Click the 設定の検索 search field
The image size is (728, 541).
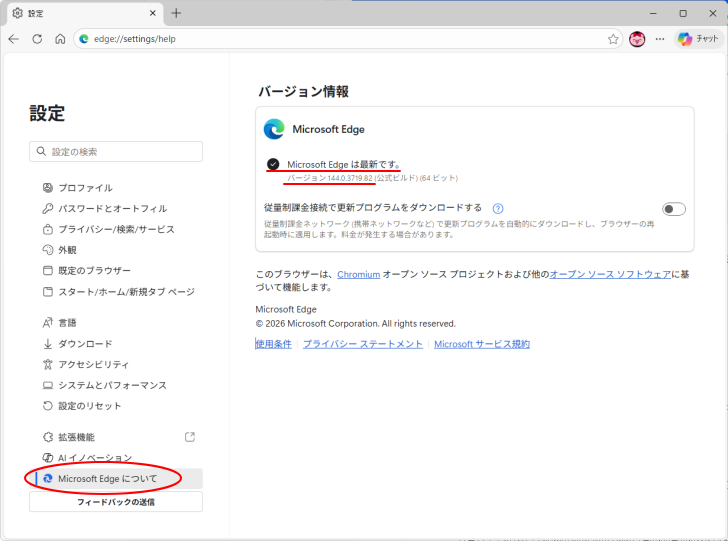(x=116, y=151)
